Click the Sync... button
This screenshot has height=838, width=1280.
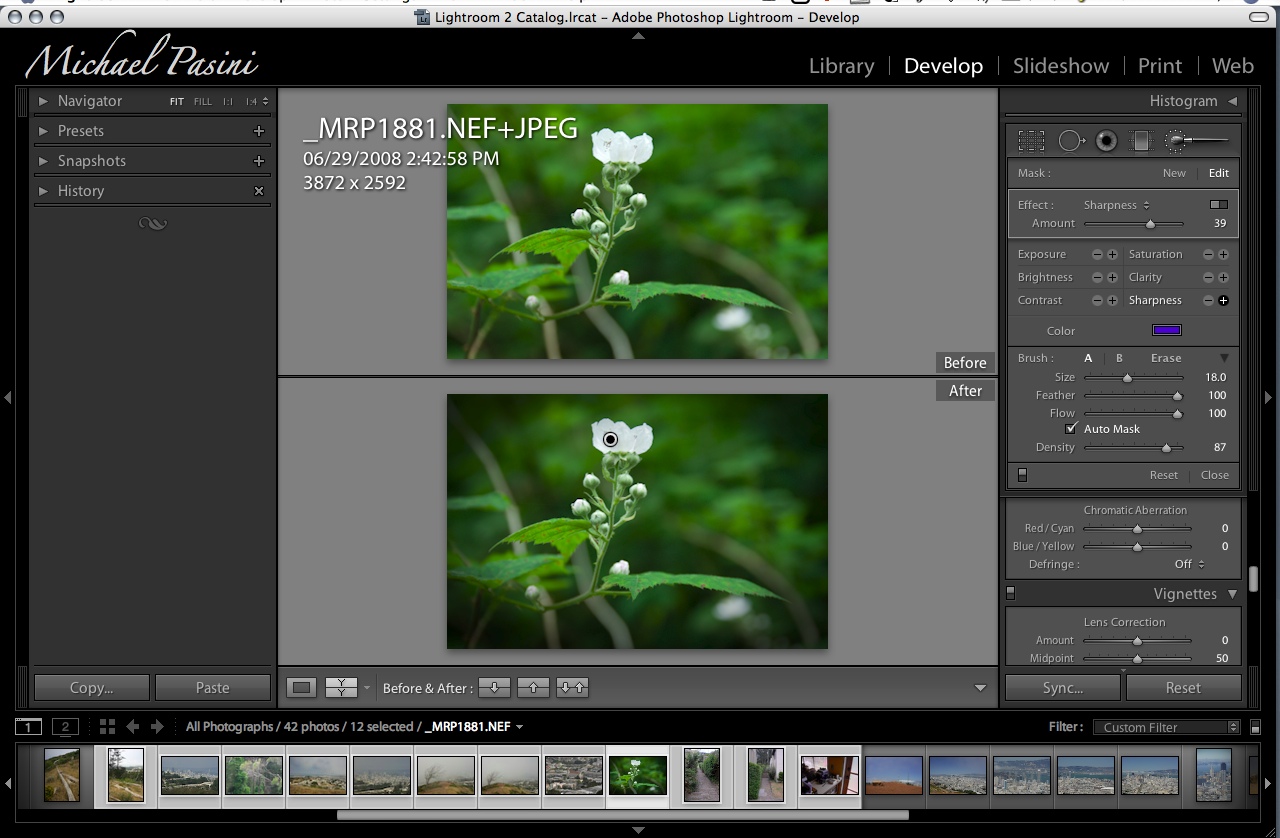[1062, 688]
